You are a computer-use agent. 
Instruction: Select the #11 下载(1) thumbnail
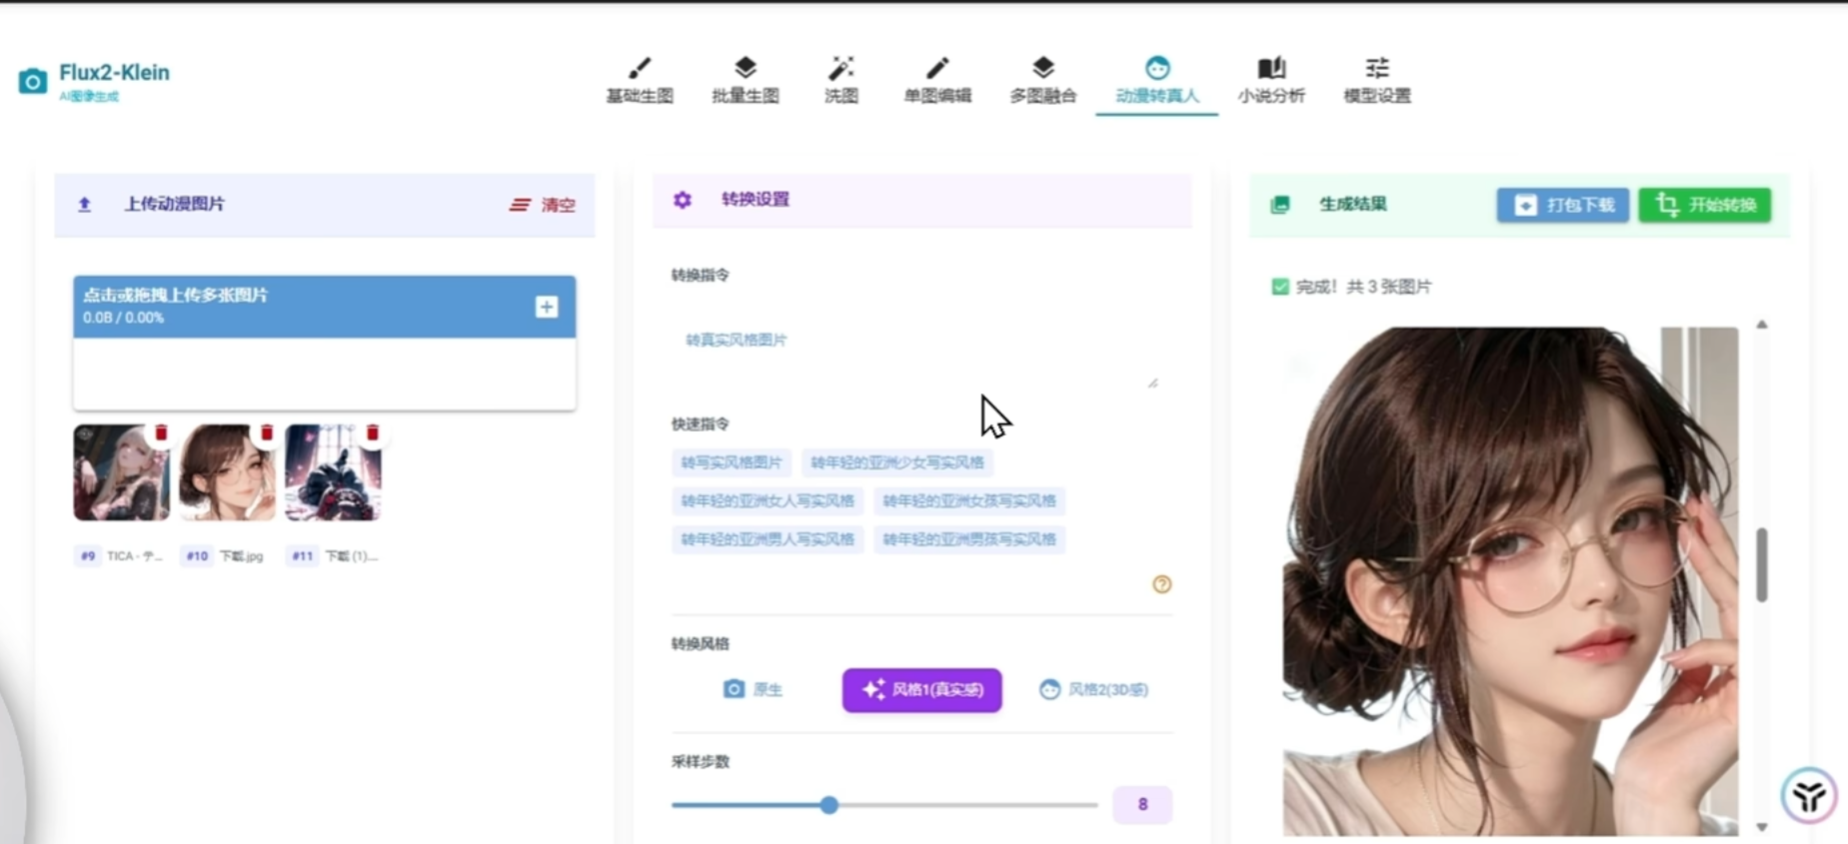(x=333, y=472)
